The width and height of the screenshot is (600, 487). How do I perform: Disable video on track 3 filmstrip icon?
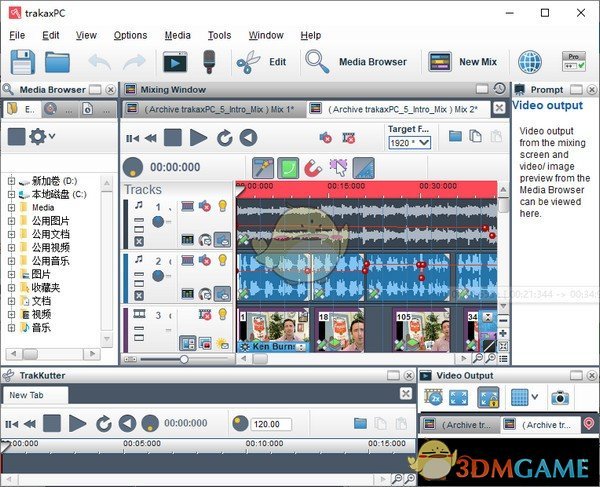coord(205,315)
